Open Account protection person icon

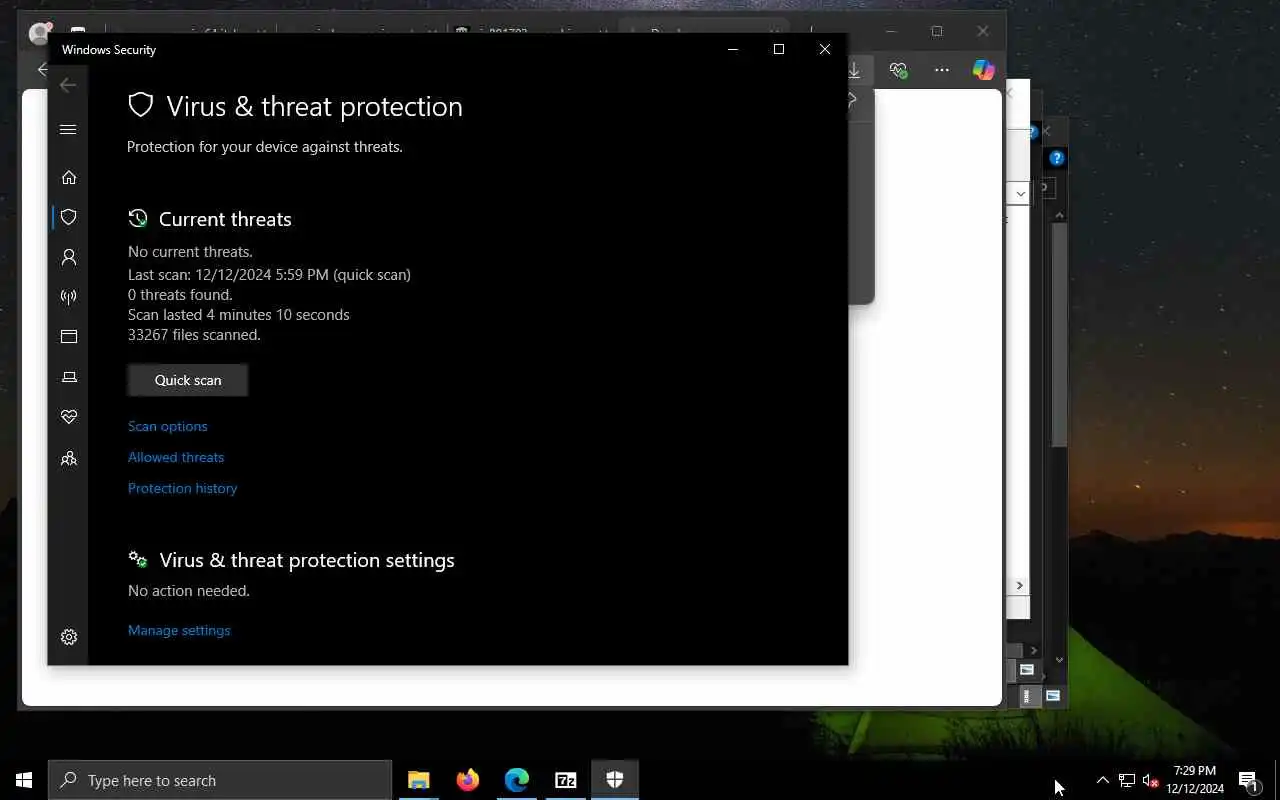[x=69, y=257]
